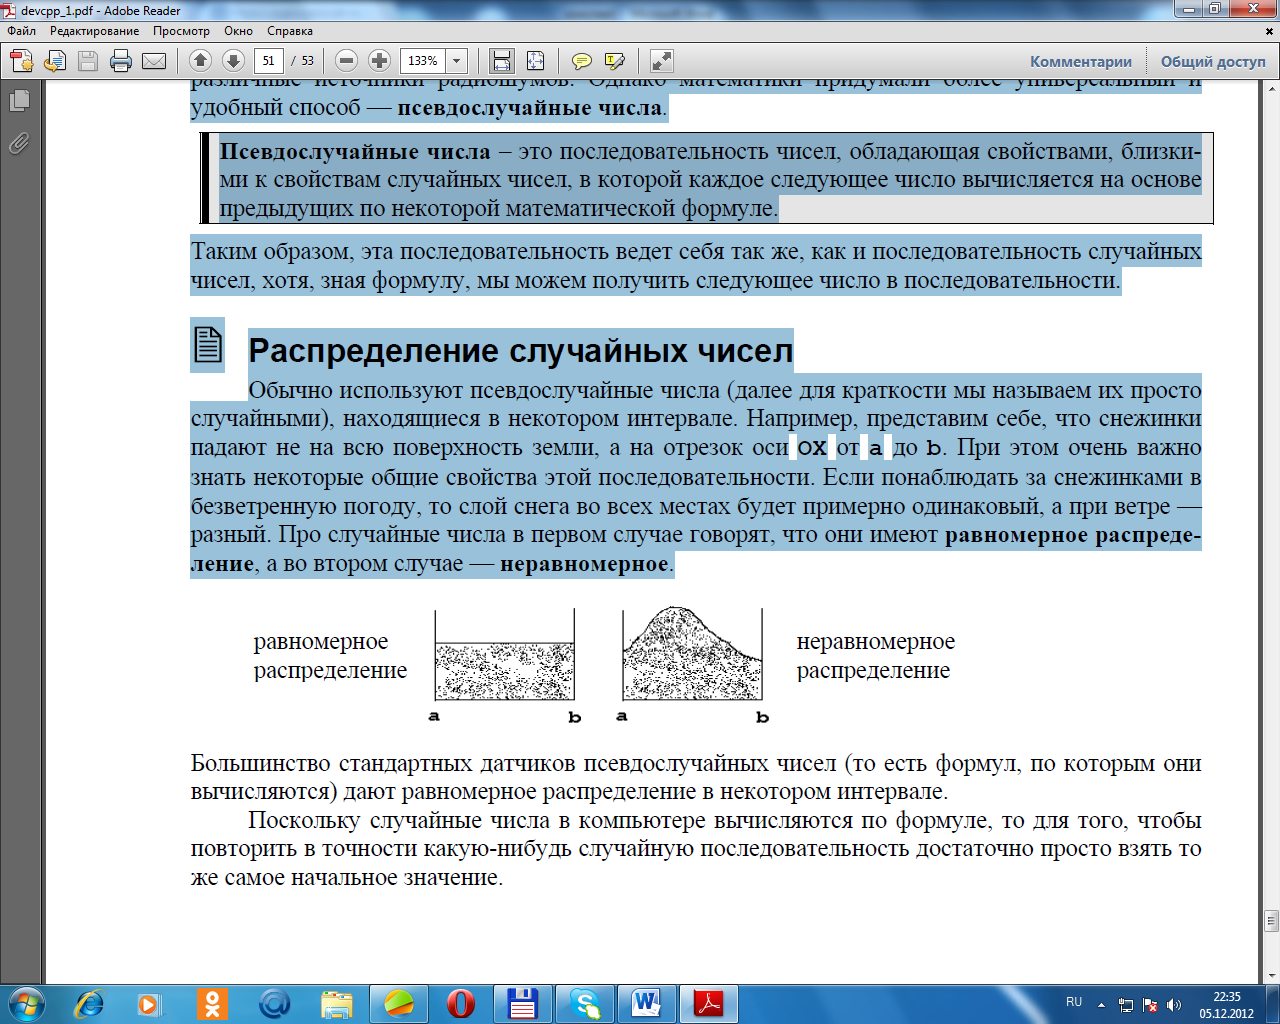This screenshot has width=1280, height=1024.
Task: Select the highlight text tool
Action: point(615,61)
